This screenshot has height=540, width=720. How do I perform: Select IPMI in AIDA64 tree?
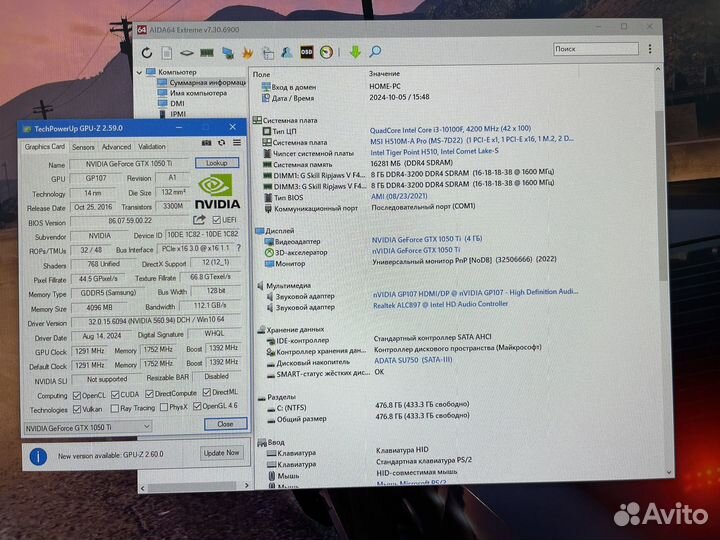click(x=173, y=114)
